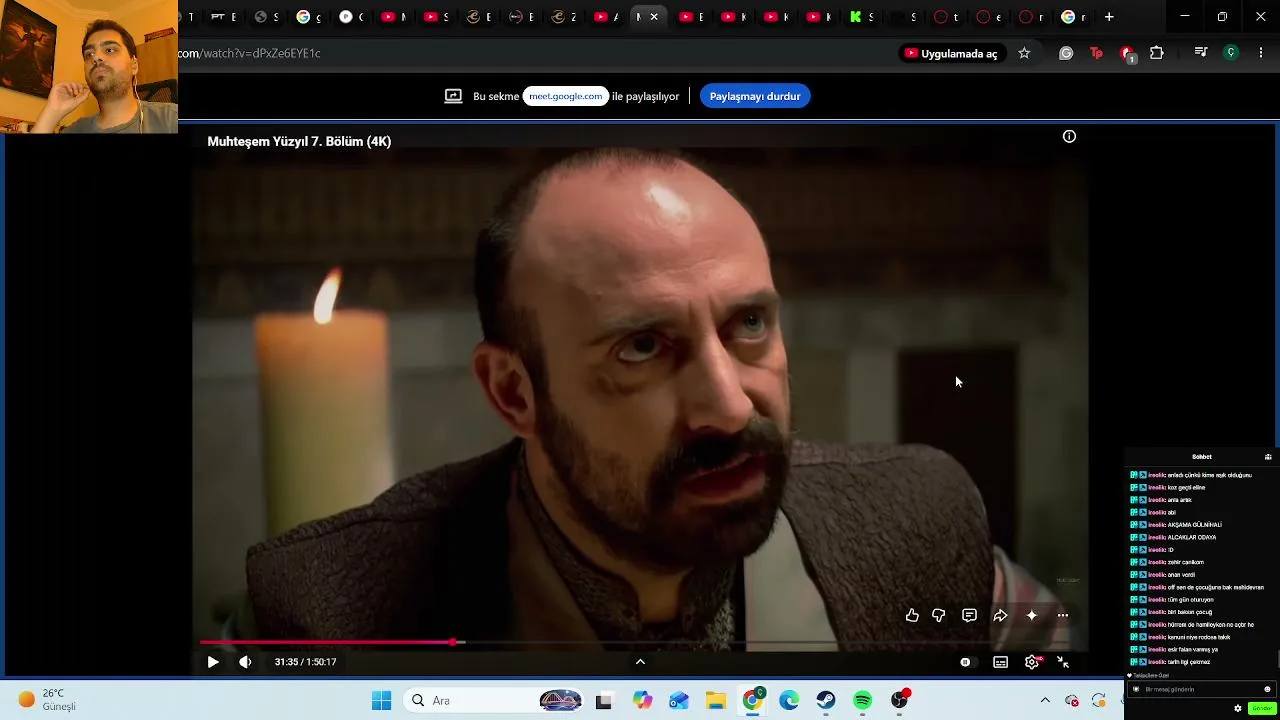
Task: Mute the video with the volume icon
Action: 245,662
